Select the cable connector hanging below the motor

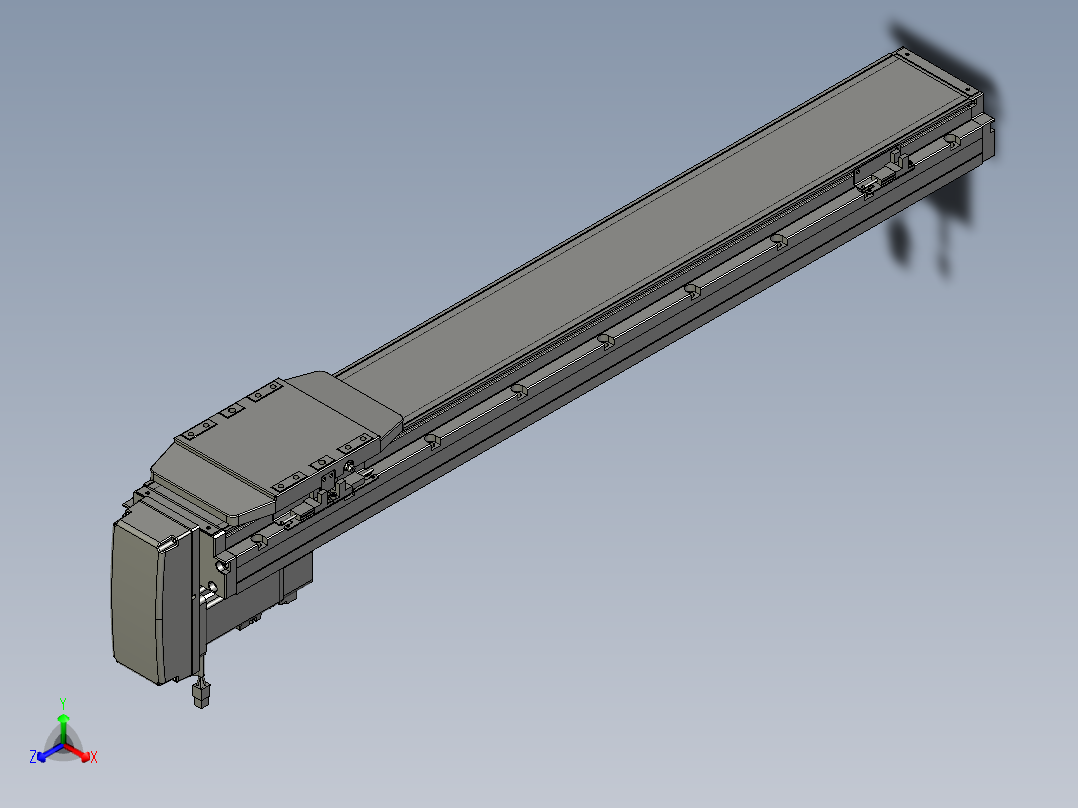point(201,693)
